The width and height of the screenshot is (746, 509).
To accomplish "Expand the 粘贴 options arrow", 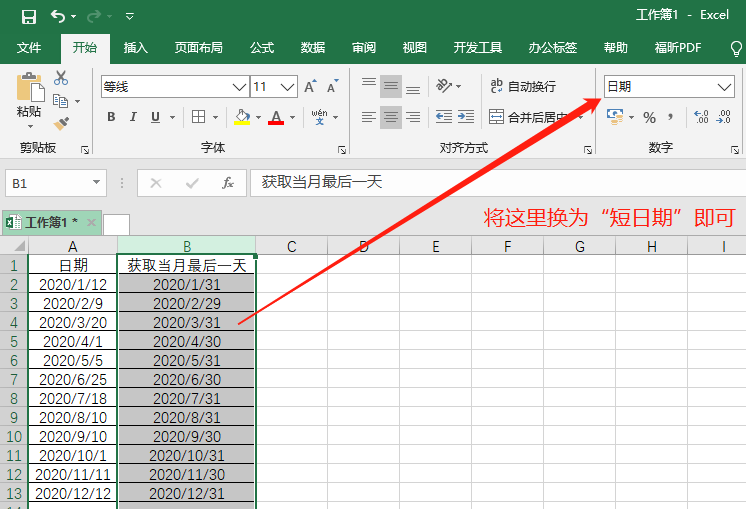I will 30,127.
